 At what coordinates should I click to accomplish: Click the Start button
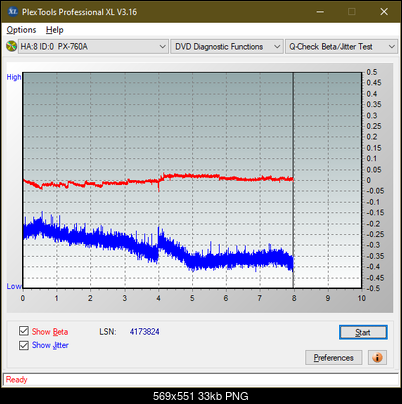(363, 332)
